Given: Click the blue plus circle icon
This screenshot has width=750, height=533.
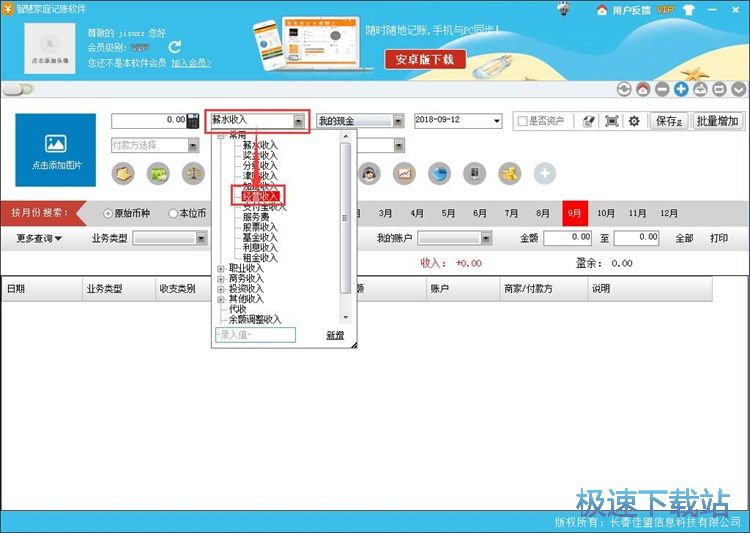Looking at the screenshot, I should pos(681,89).
